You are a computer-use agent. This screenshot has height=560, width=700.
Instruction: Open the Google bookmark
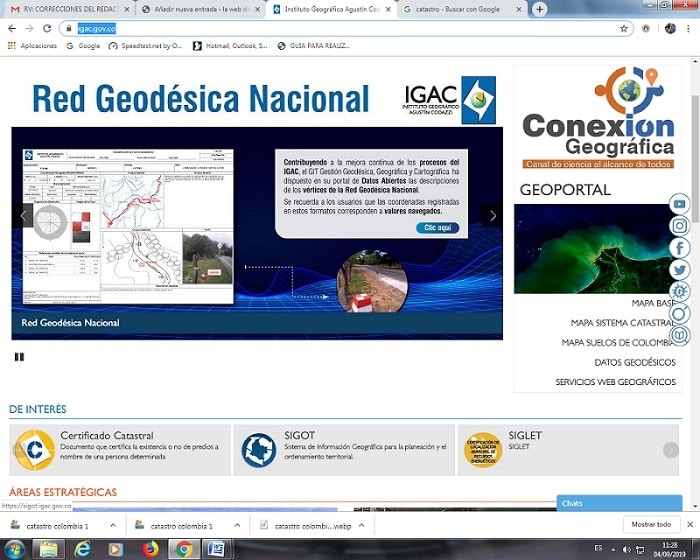click(83, 46)
